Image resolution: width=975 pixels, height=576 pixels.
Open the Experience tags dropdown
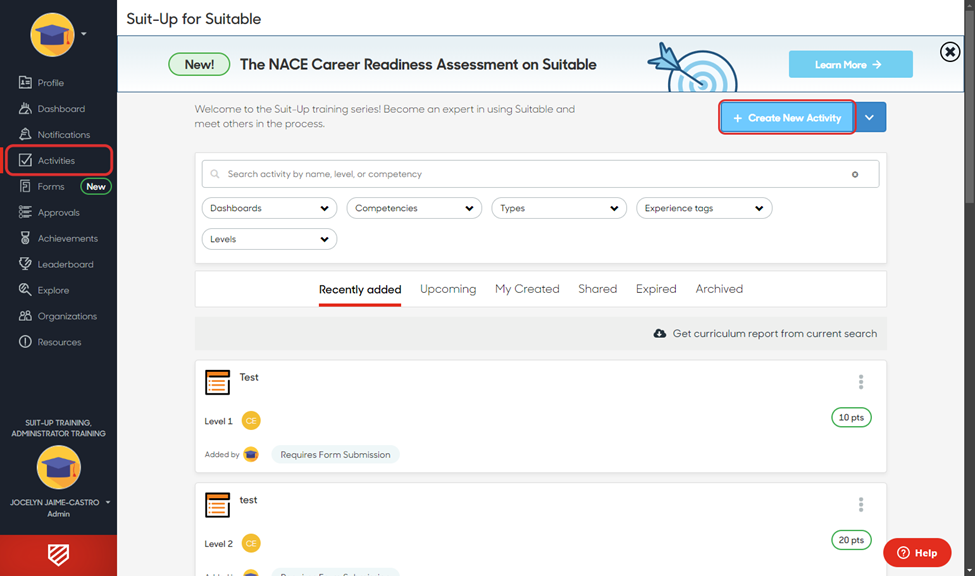(x=704, y=208)
